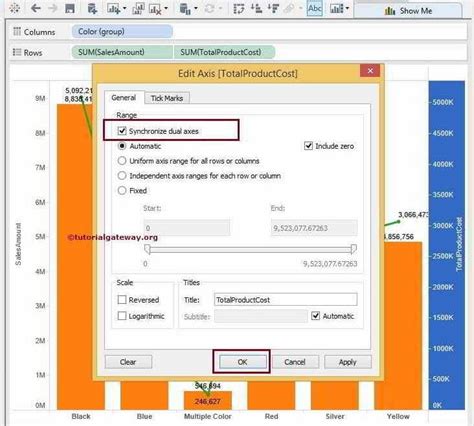The image size is (474, 426).
Task: Switch to the Tick Marks tab
Action: 167,98
